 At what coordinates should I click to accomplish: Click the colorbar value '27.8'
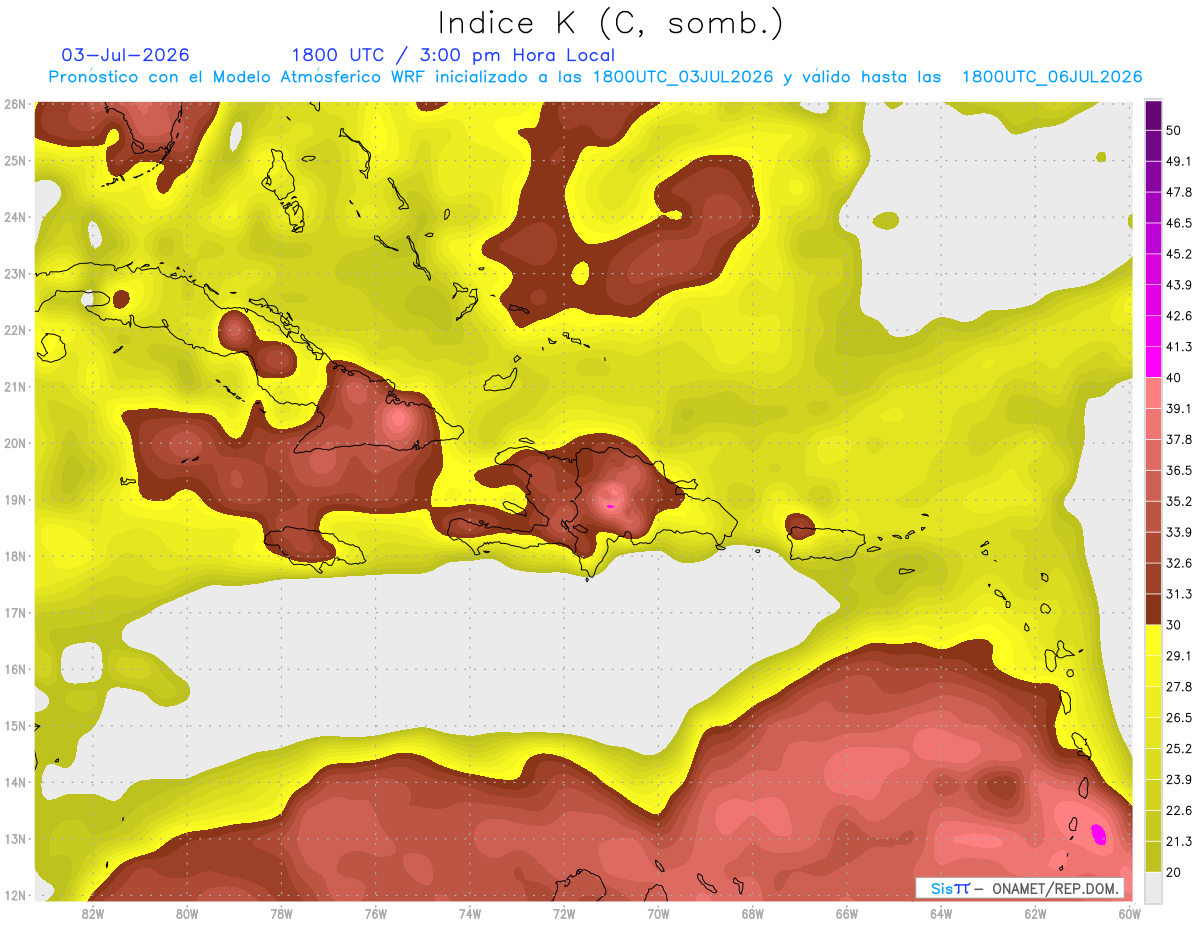[x=1178, y=687]
